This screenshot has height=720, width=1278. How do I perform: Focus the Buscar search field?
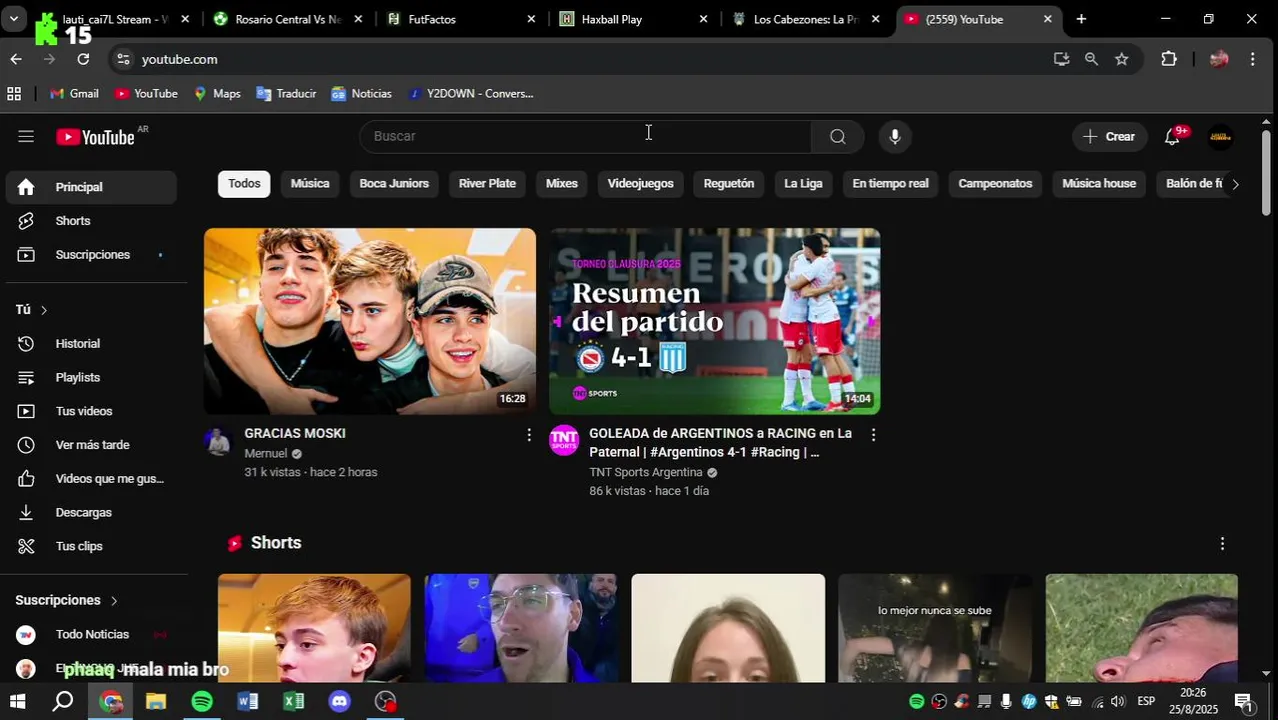click(x=585, y=137)
